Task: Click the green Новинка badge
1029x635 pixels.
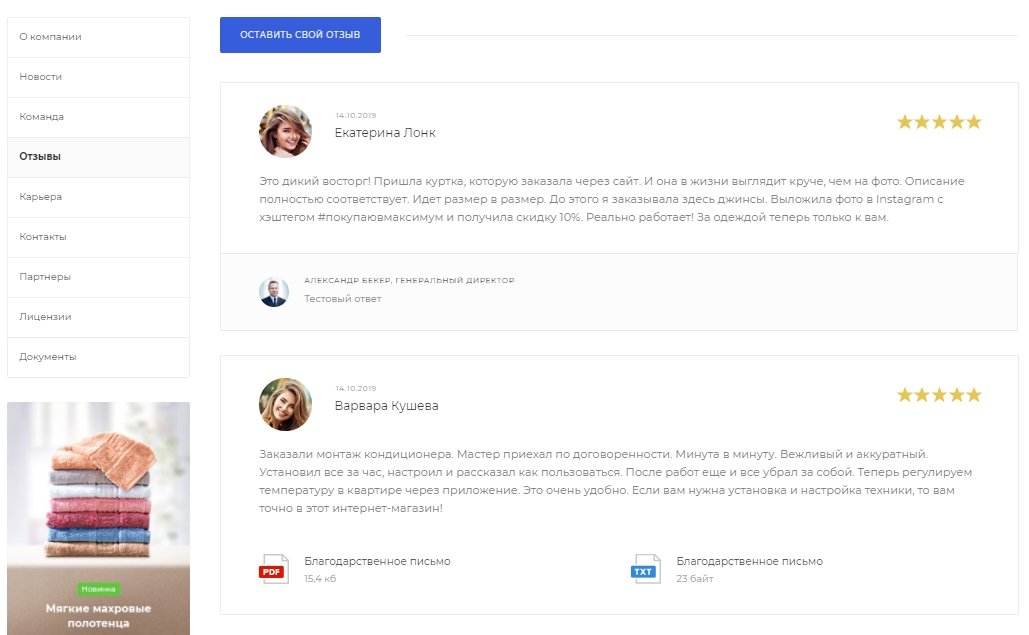Action: tap(98, 589)
